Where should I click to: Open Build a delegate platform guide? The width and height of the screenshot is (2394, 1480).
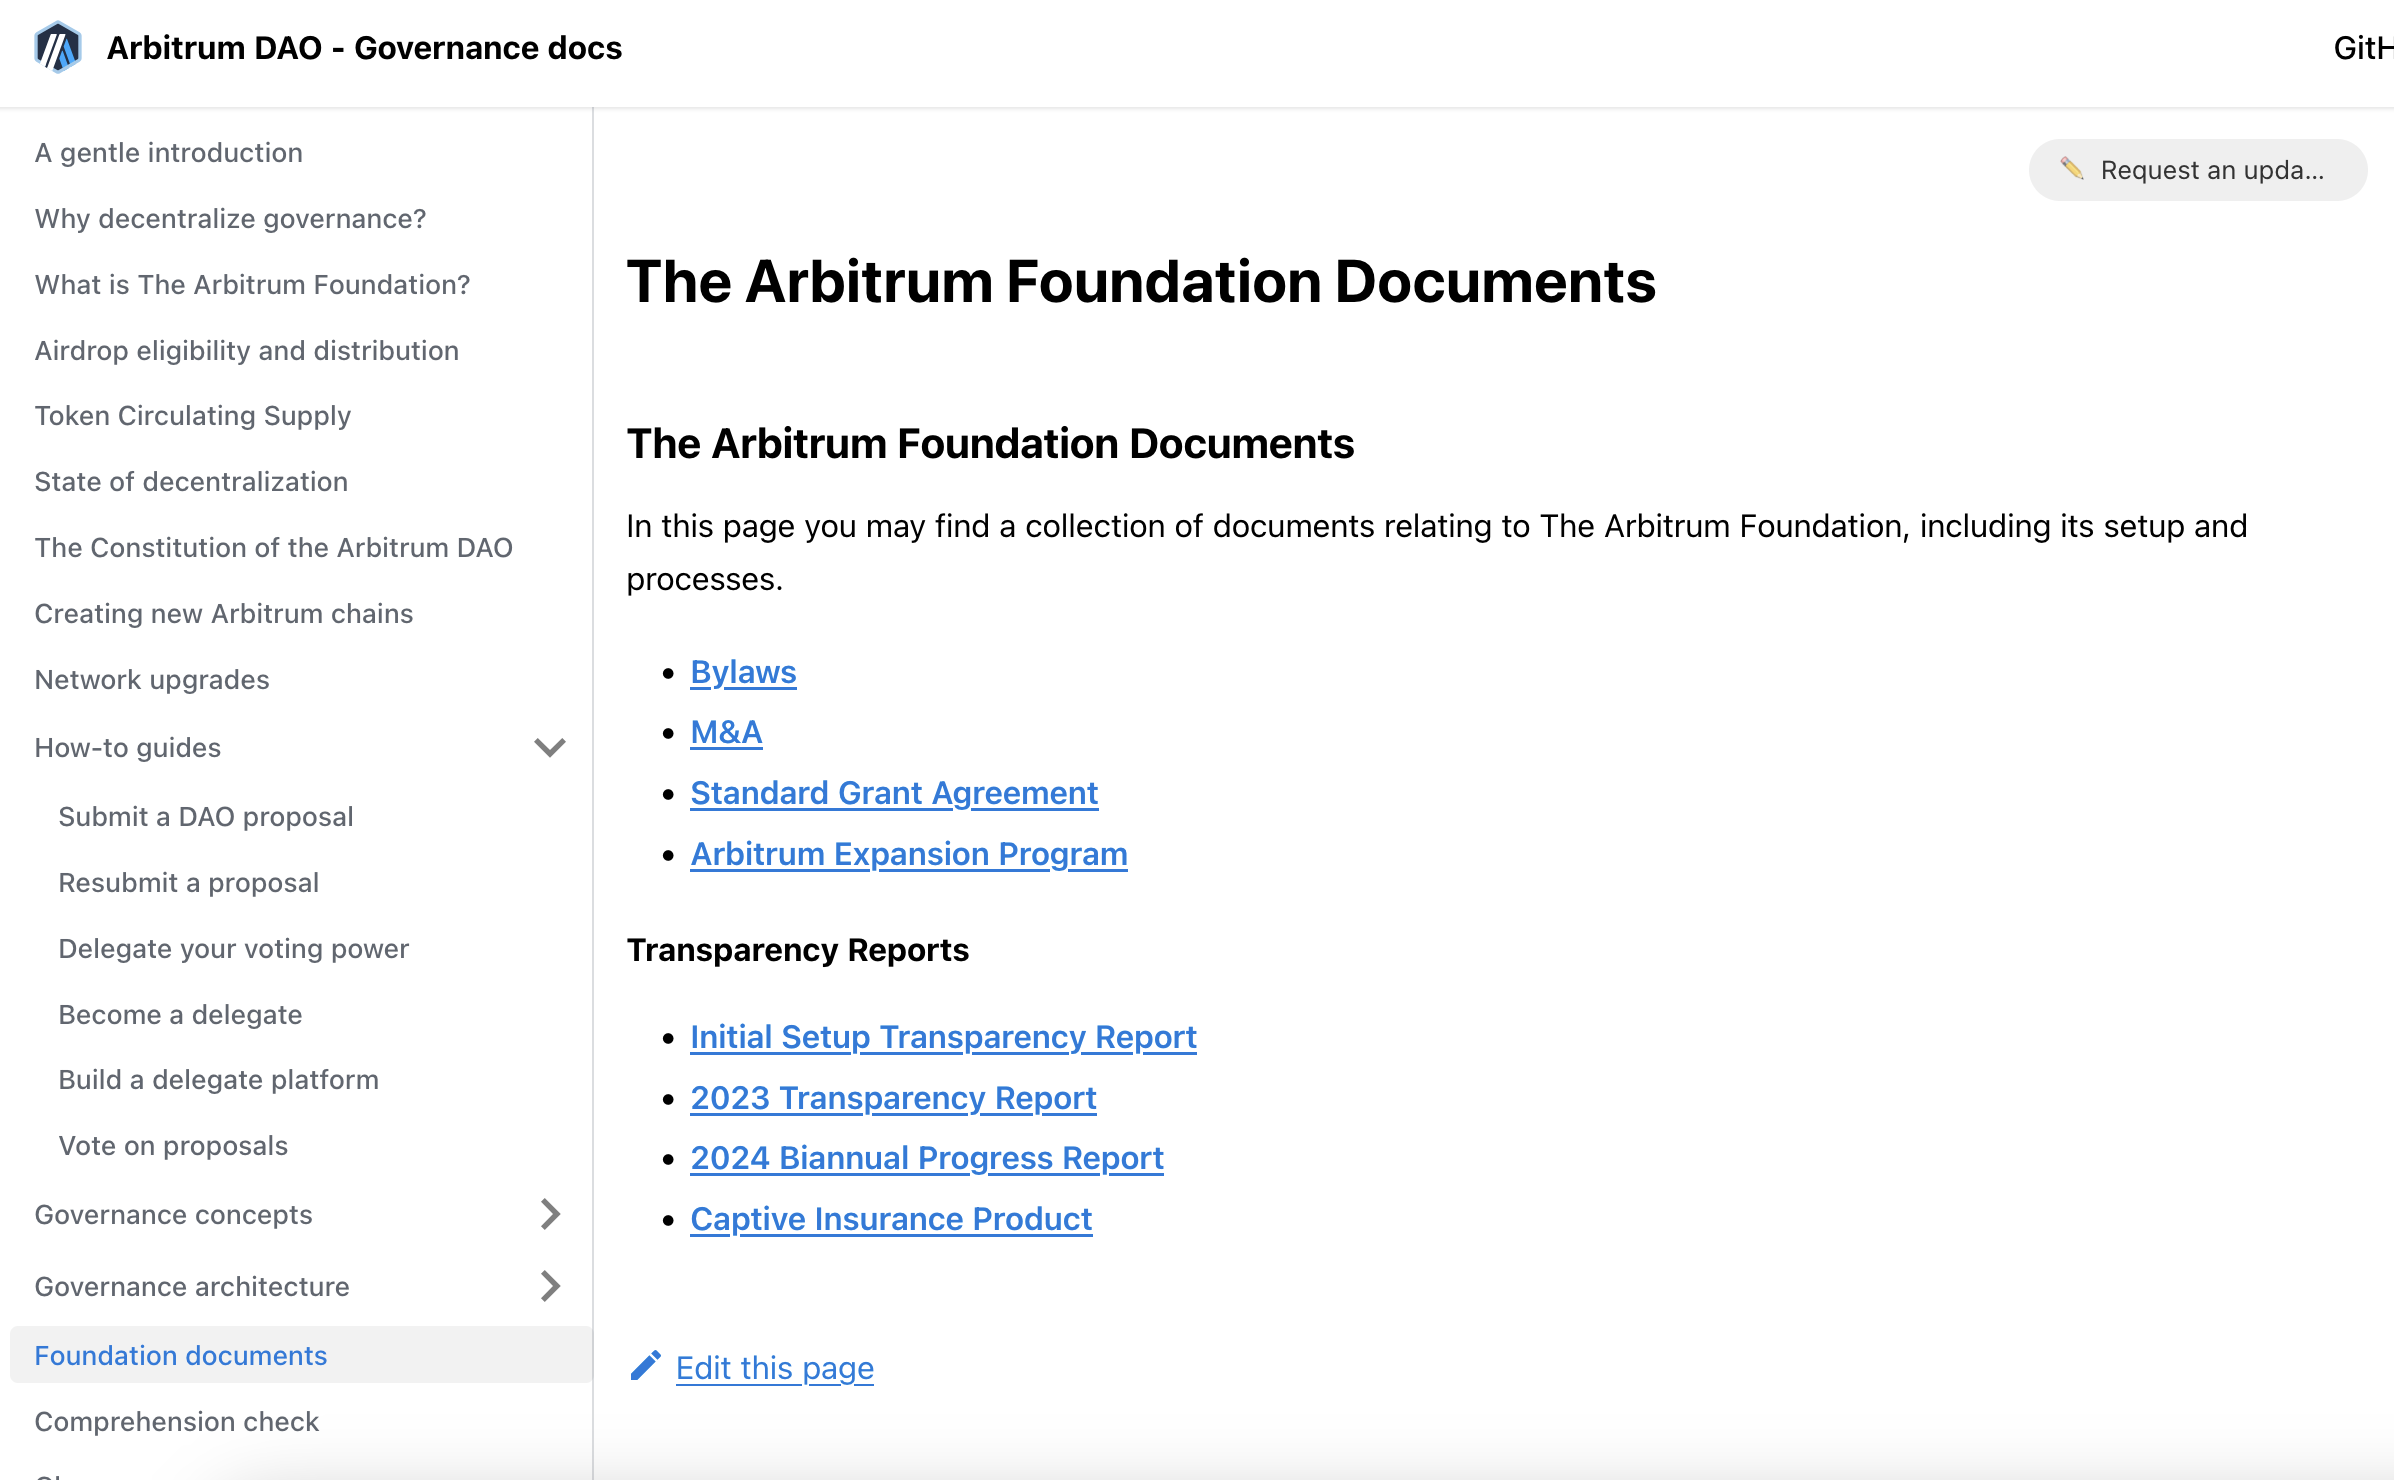[x=219, y=1080]
